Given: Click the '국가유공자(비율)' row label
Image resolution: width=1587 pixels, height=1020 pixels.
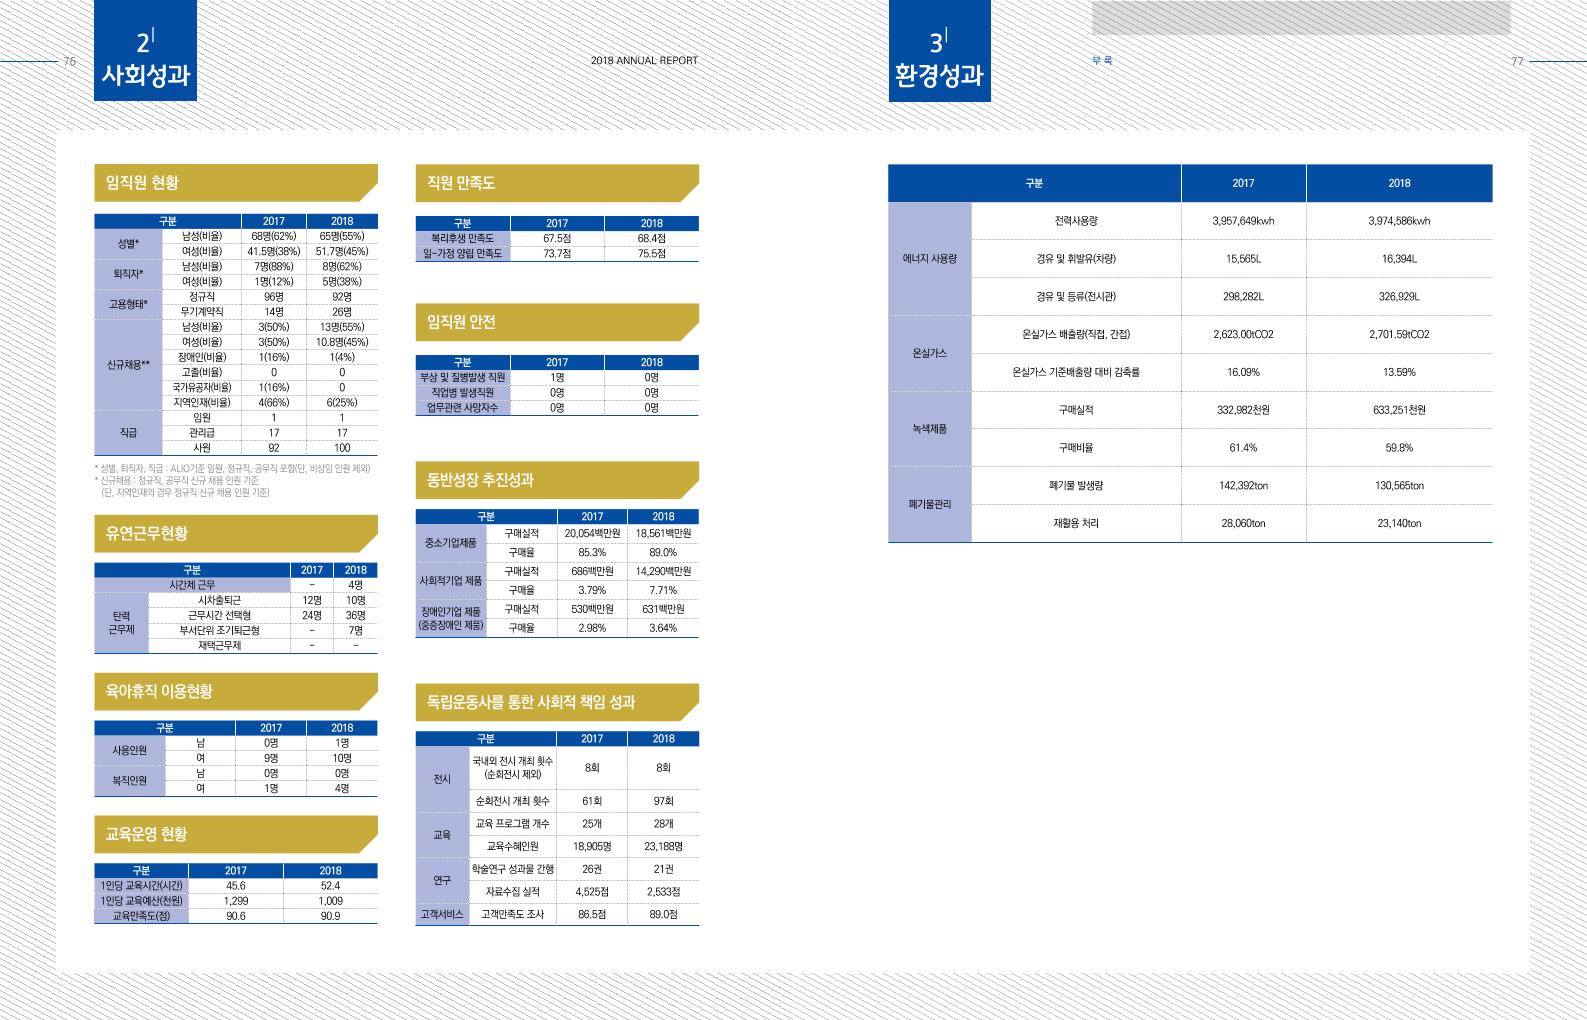Looking at the screenshot, I should pyautogui.click(x=202, y=387).
